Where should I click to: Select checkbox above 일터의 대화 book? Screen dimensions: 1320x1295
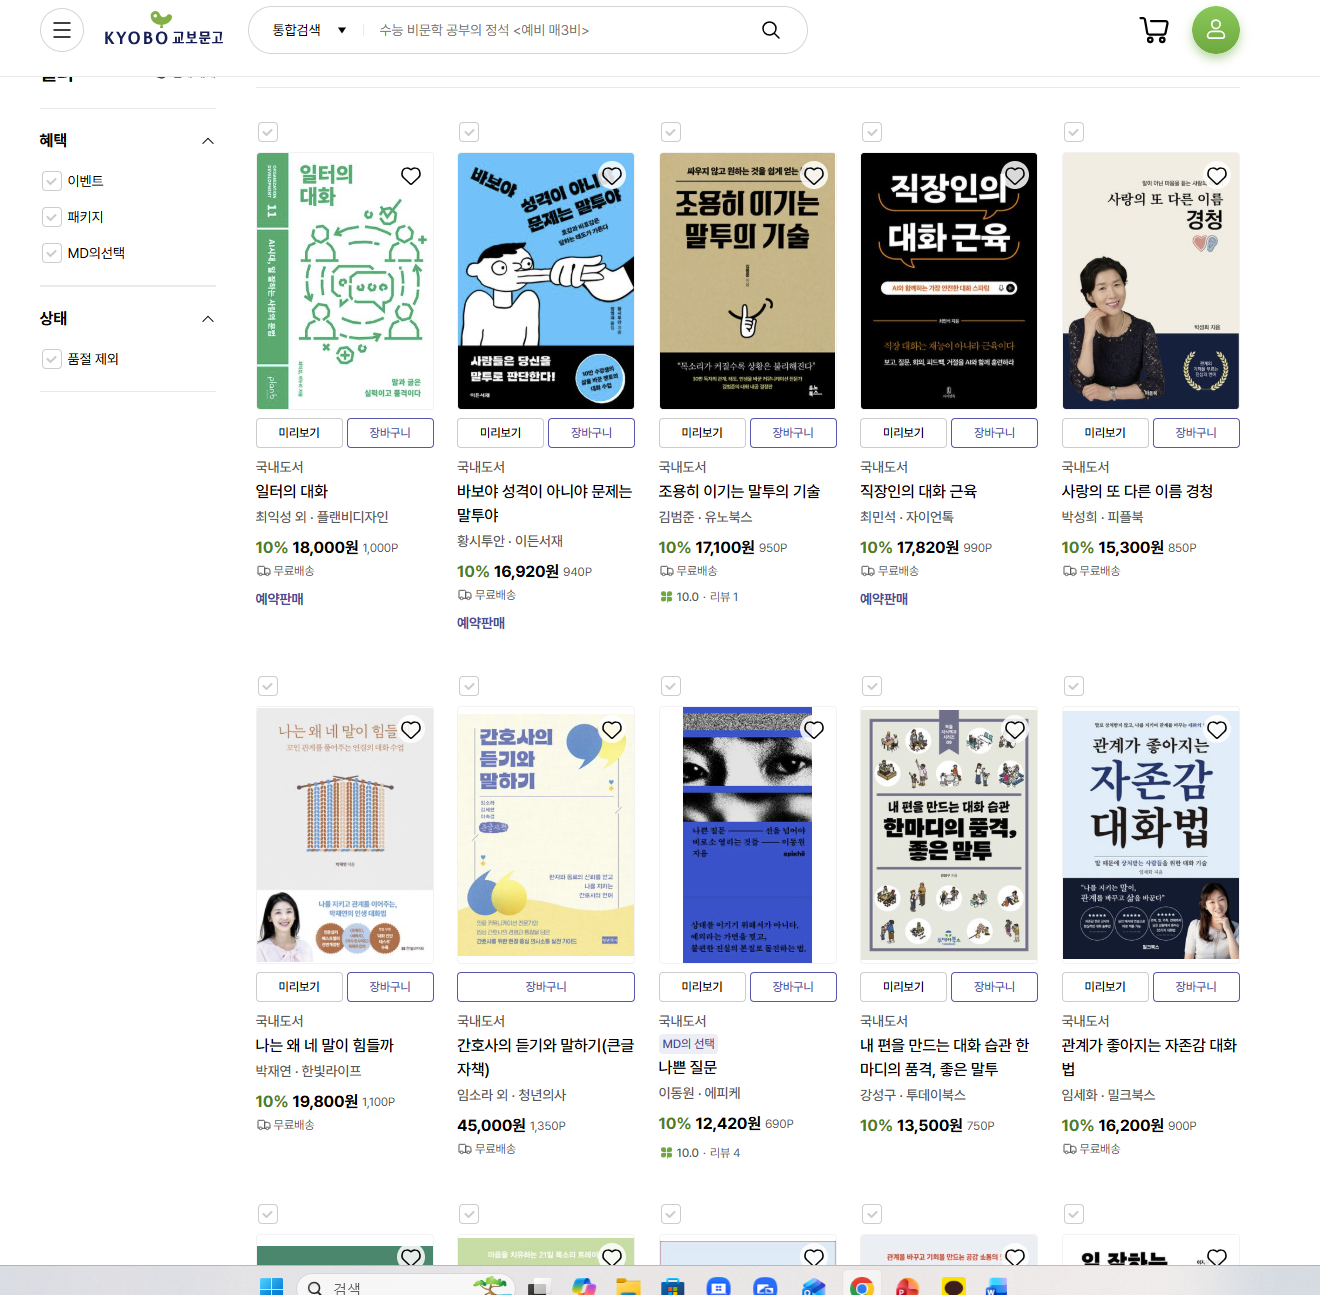(268, 132)
